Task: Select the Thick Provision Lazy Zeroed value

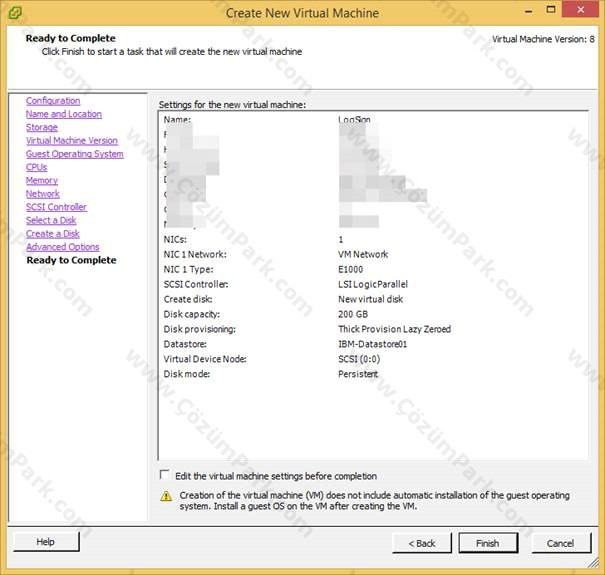Action: click(394, 329)
